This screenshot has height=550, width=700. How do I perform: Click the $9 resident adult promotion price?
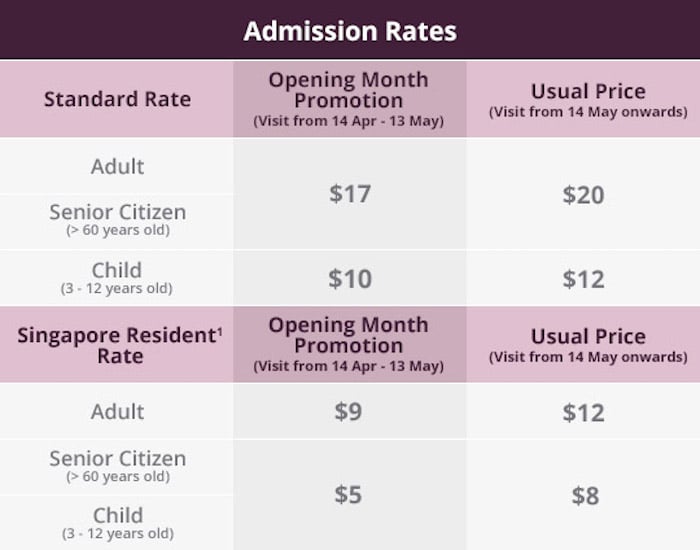click(348, 412)
